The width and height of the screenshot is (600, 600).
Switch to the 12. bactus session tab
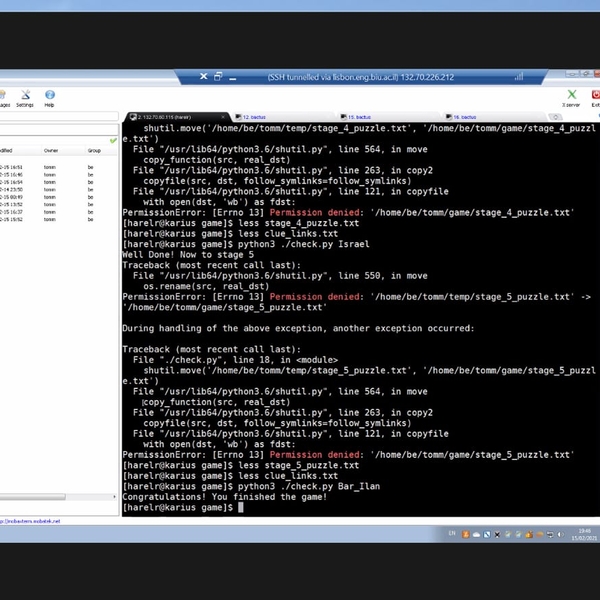pos(262,117)
